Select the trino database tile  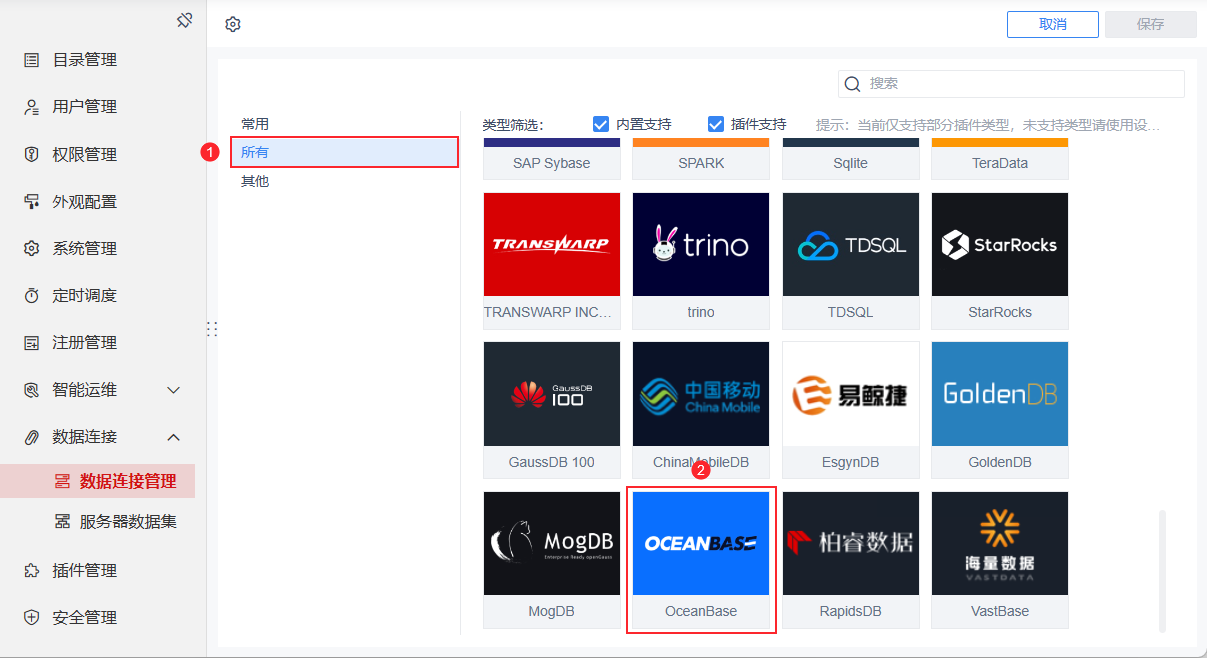click(701, 260)
